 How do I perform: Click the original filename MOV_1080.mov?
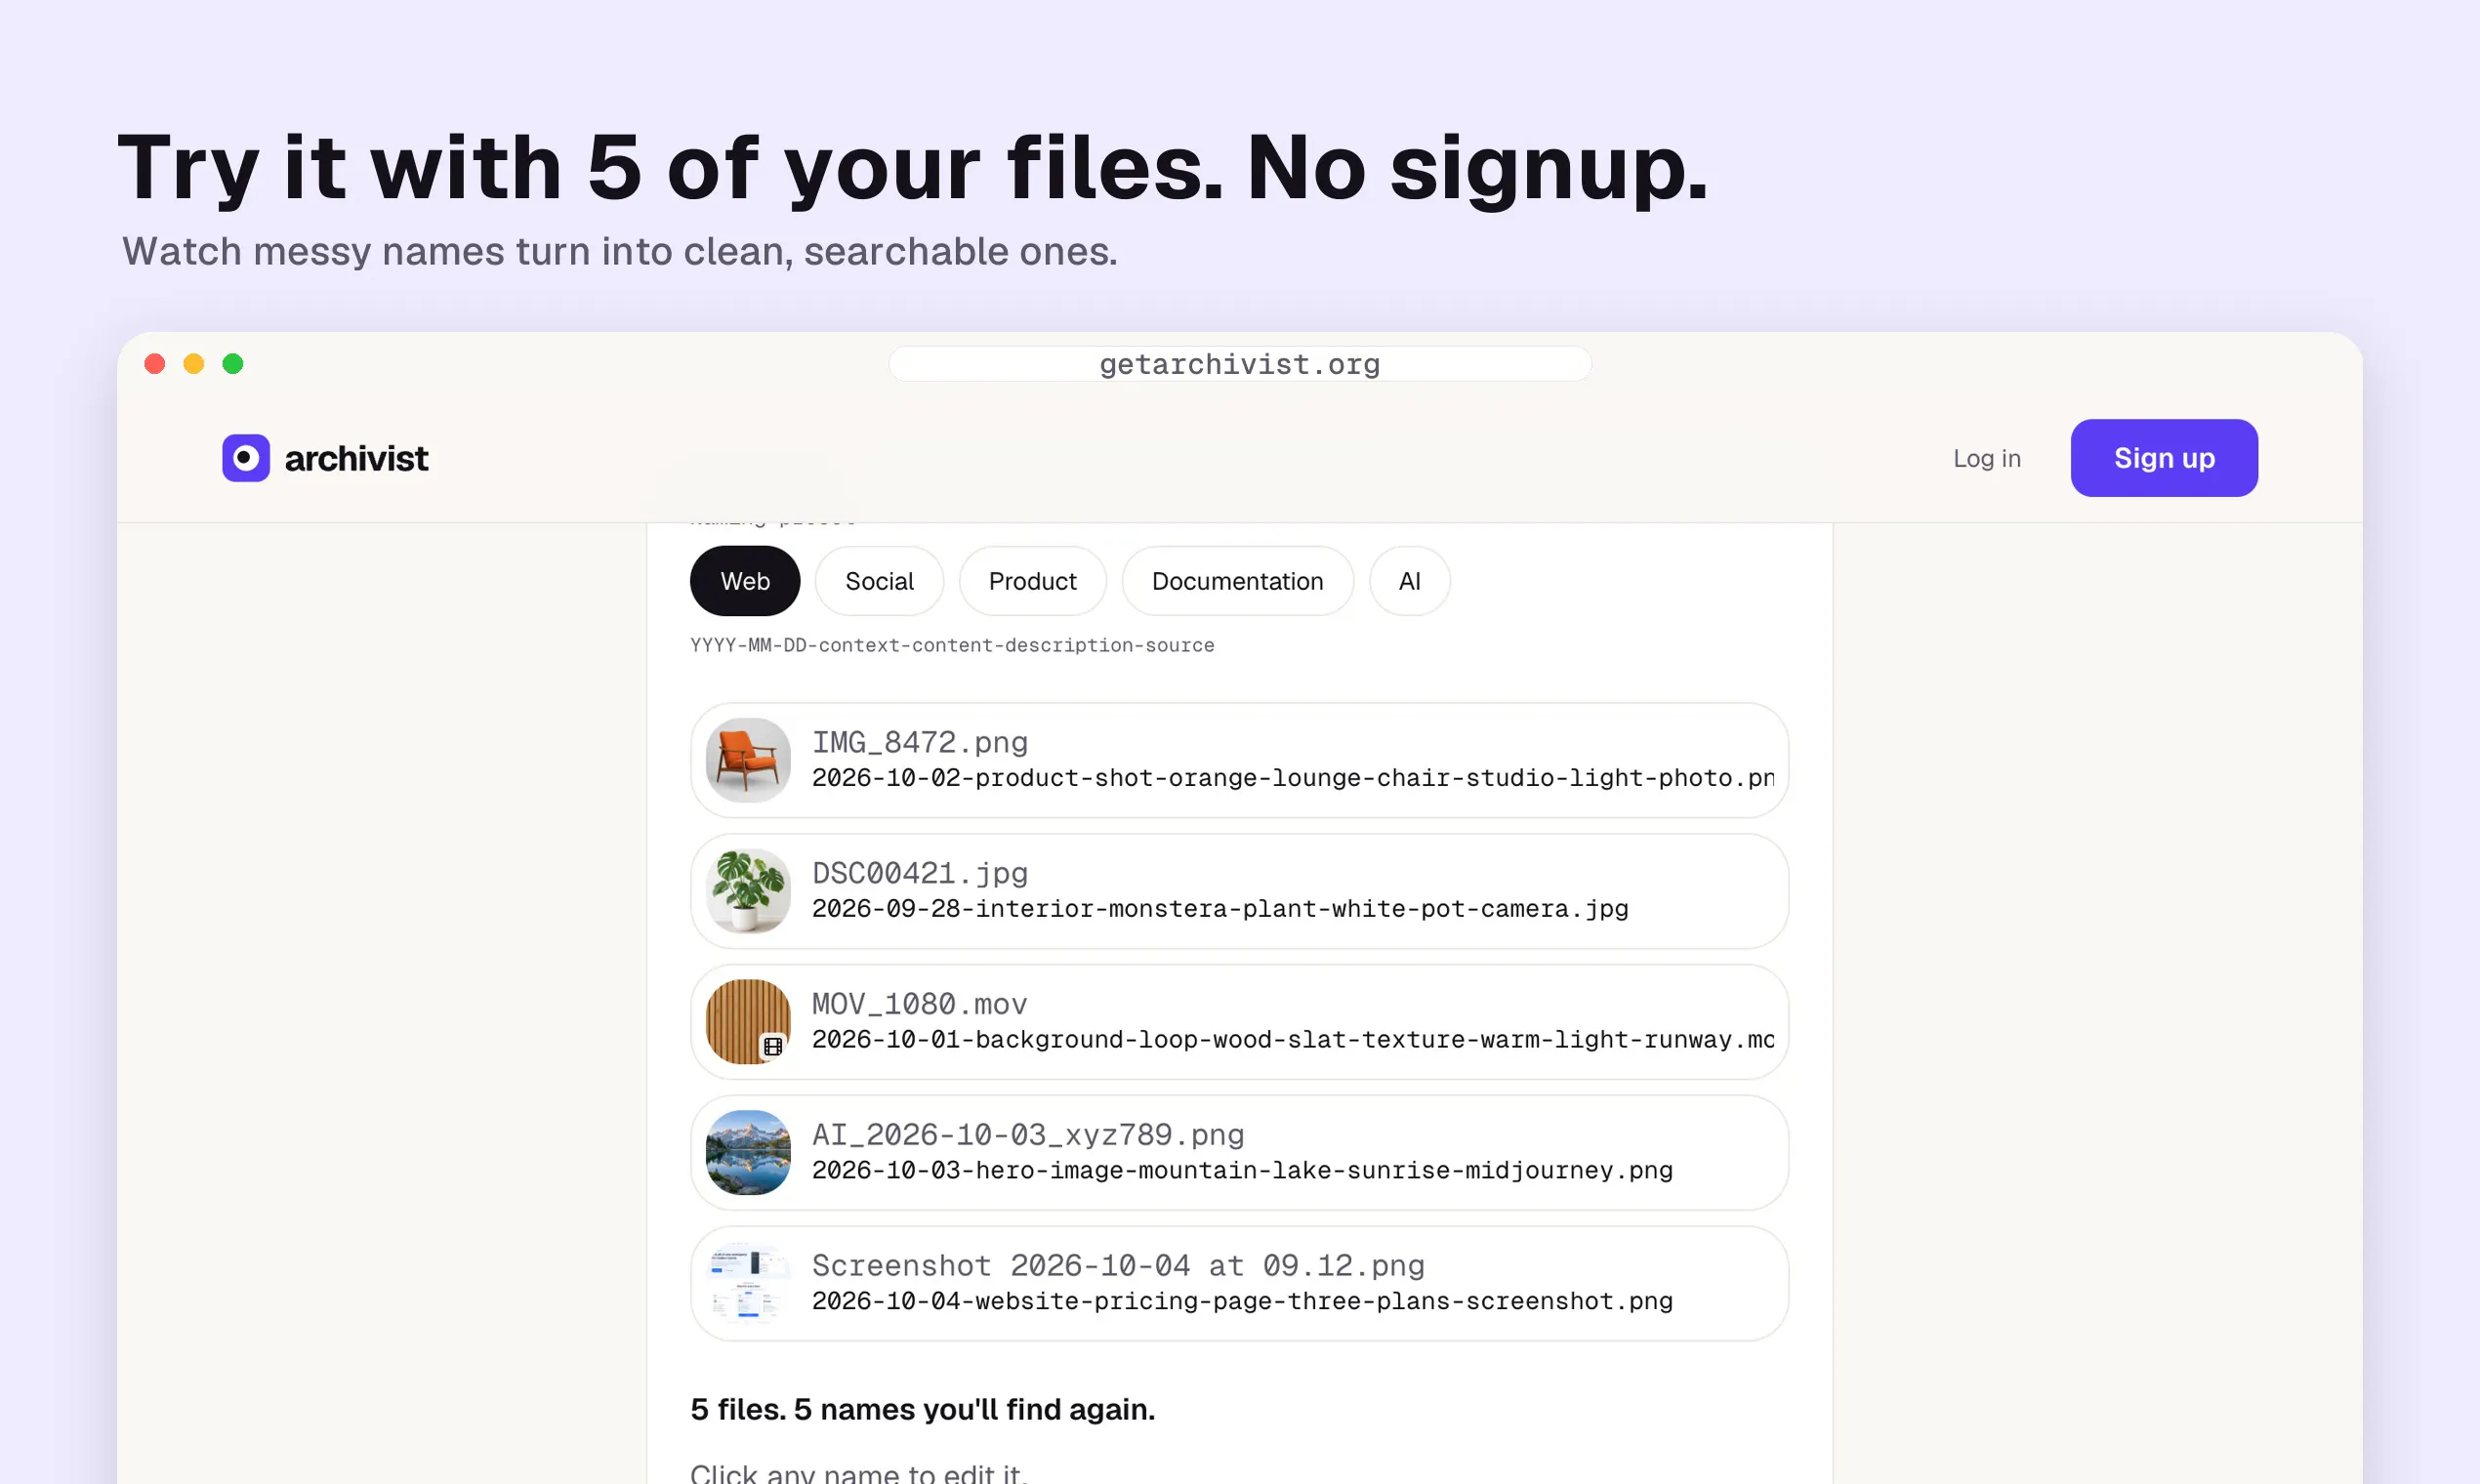pyautogui.click(x=920, y=1004)
